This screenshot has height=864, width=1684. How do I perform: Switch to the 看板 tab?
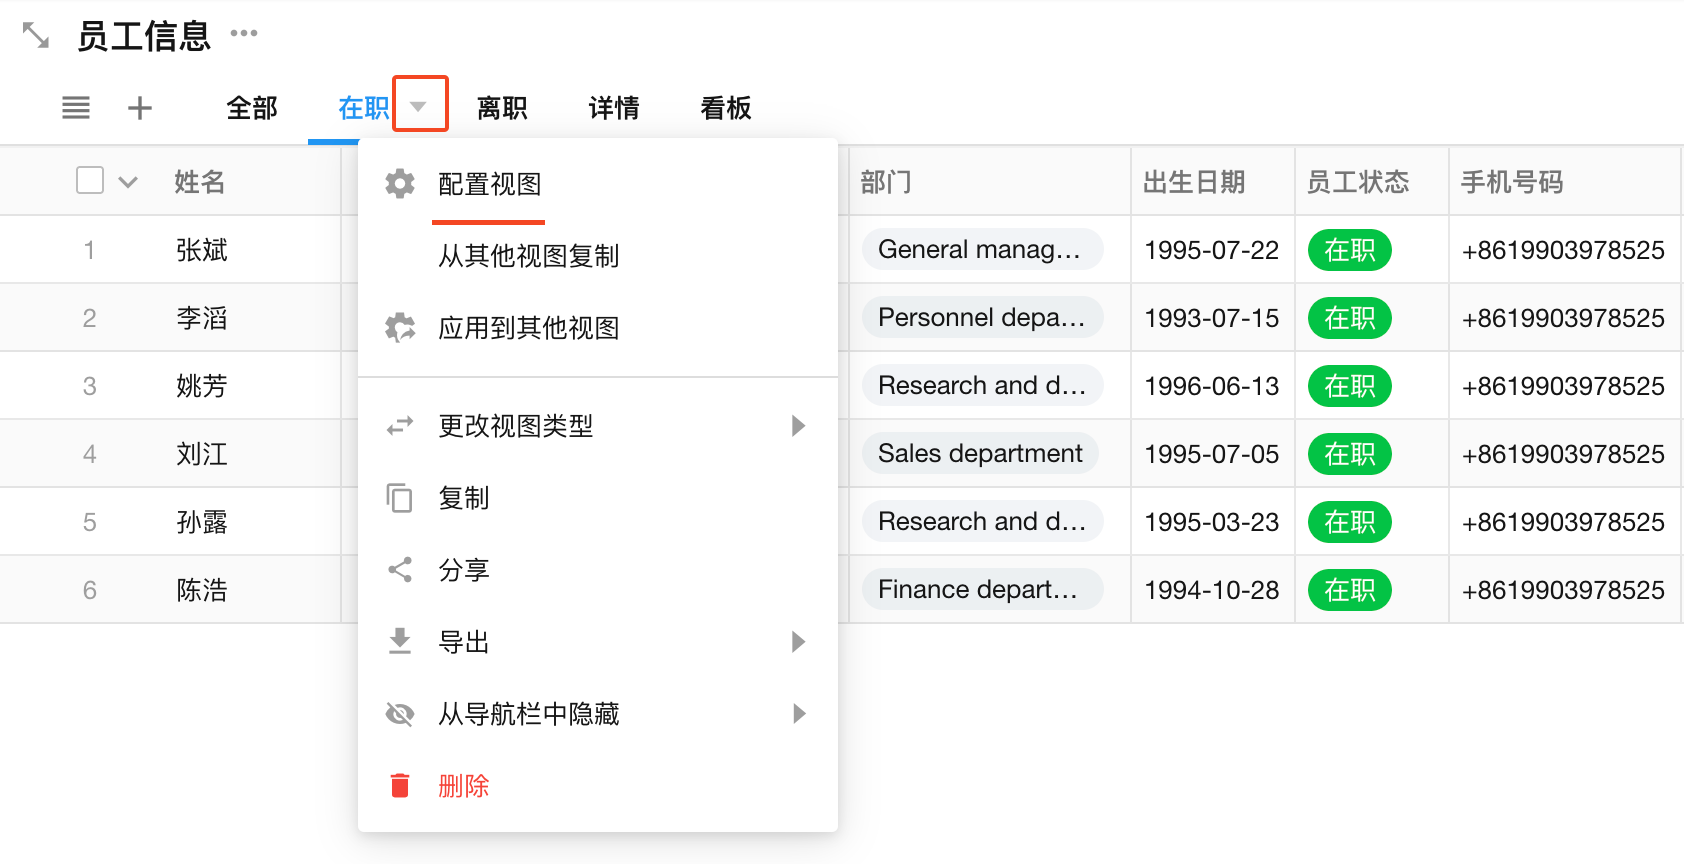pyautogui.click(x=726, y=108)
